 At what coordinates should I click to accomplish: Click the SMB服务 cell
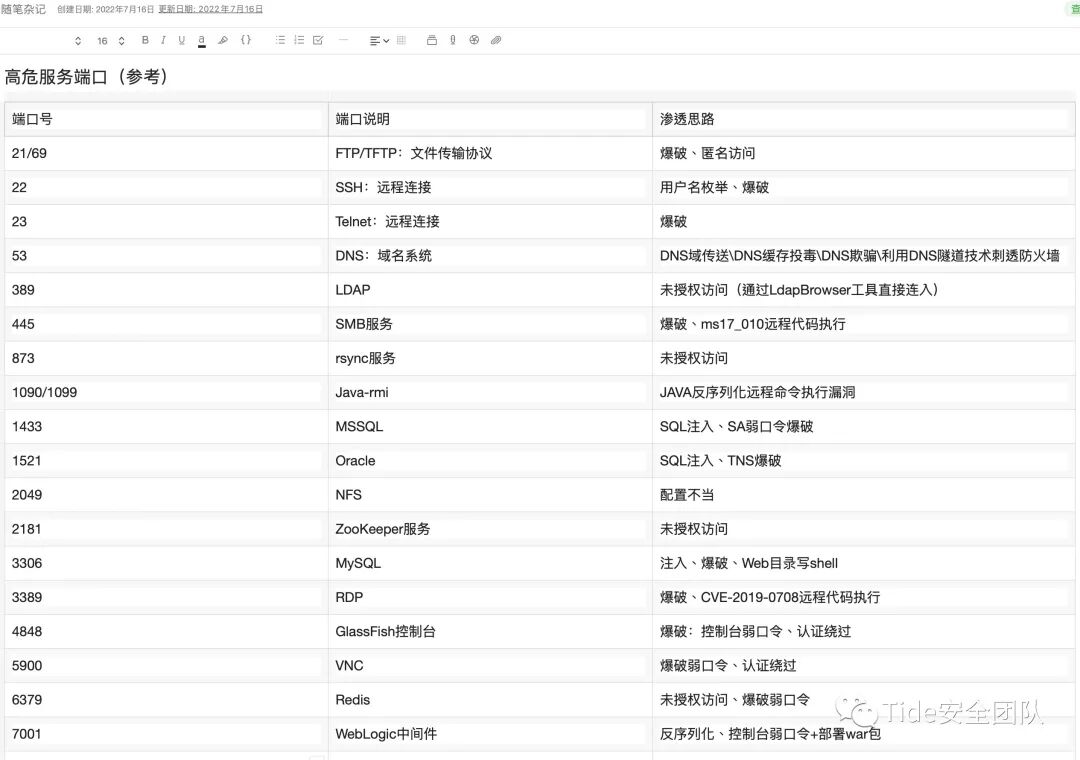tap(490, 324)
